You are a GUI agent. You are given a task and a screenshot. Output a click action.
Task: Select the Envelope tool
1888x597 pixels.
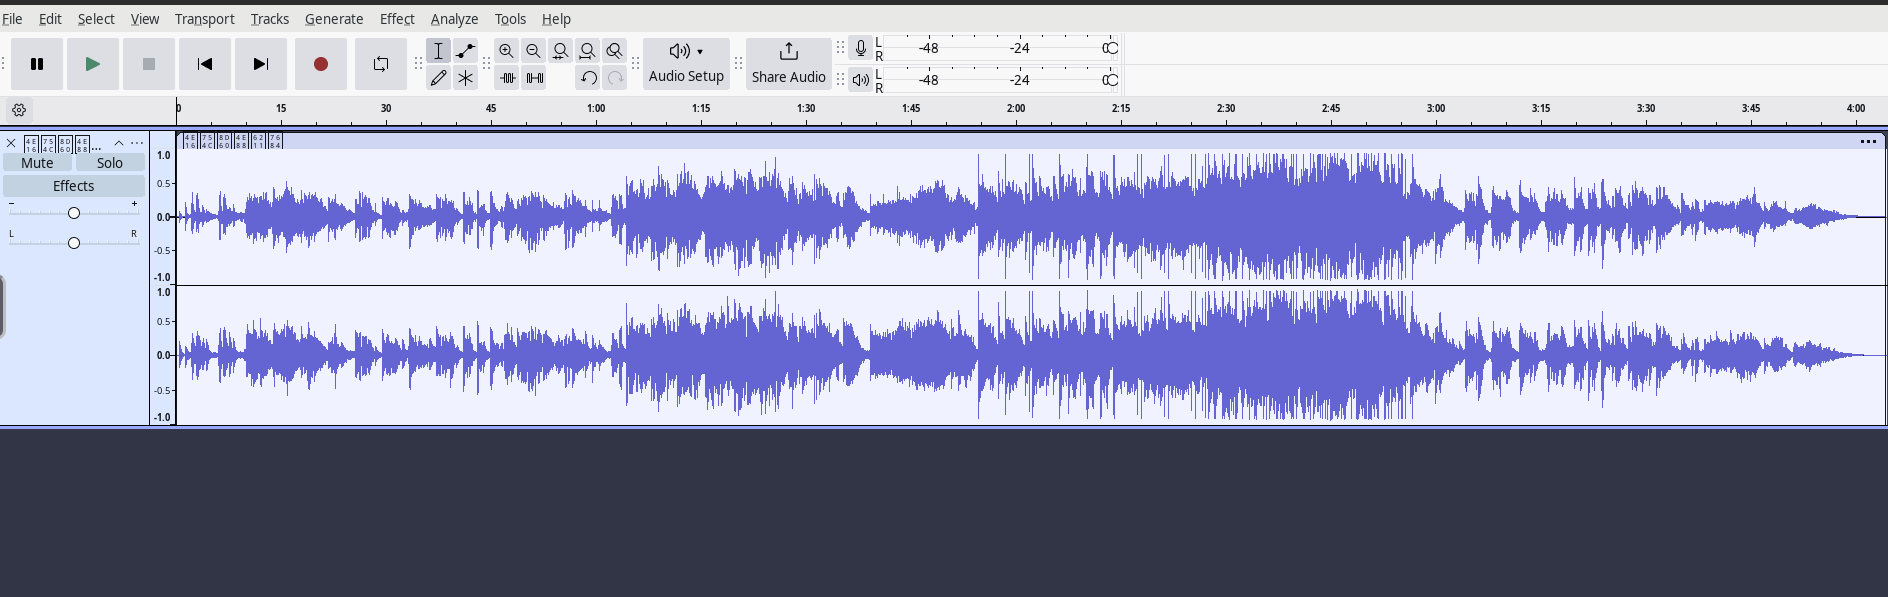(x=466, y=51)
